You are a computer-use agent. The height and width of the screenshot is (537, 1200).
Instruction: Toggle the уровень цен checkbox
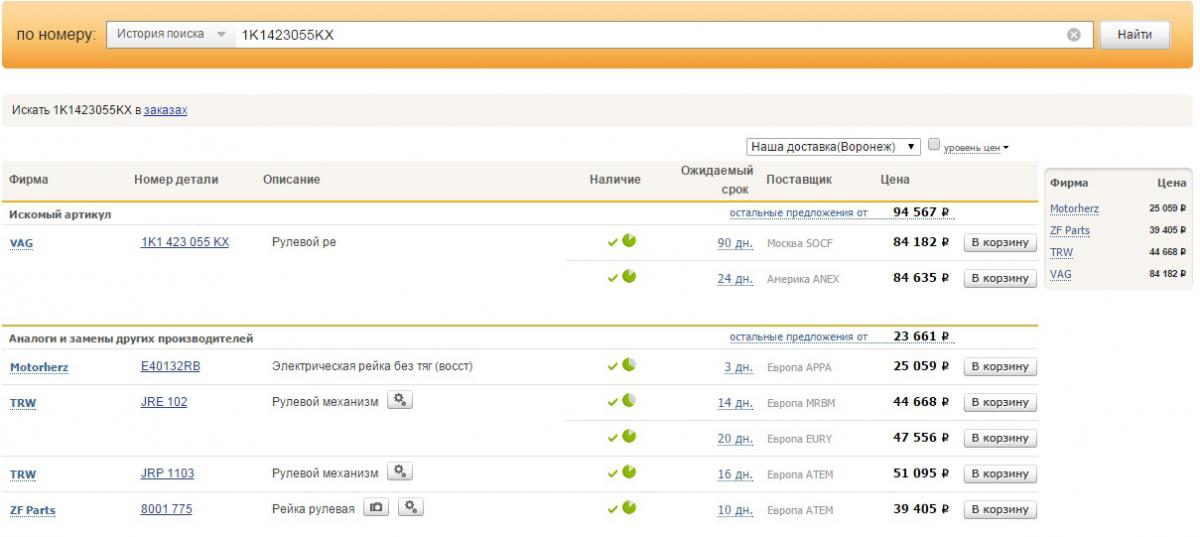(934, 145)
